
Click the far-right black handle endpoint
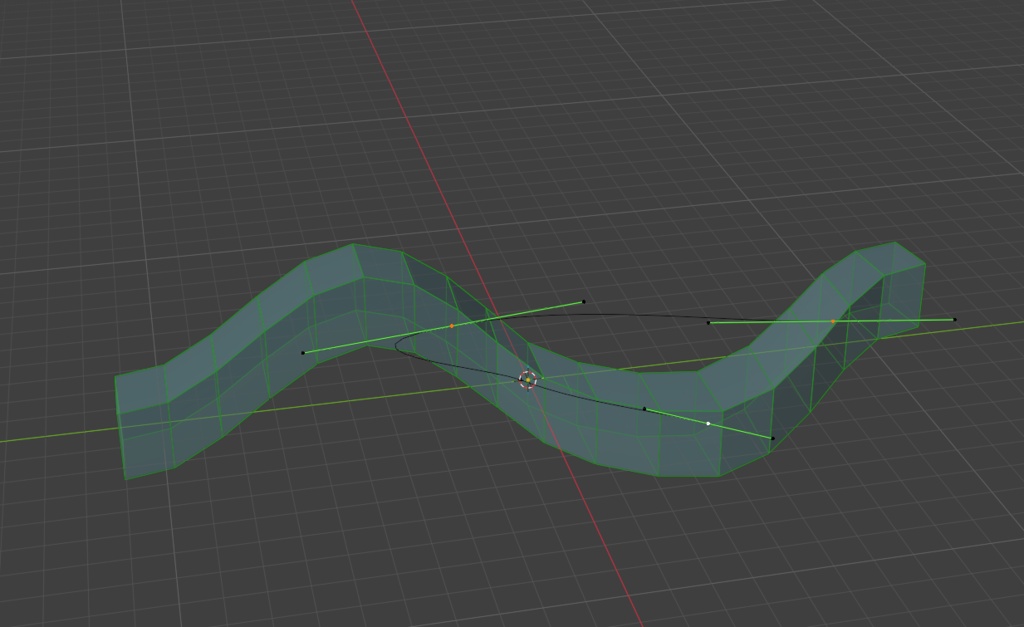pos(955,320)
